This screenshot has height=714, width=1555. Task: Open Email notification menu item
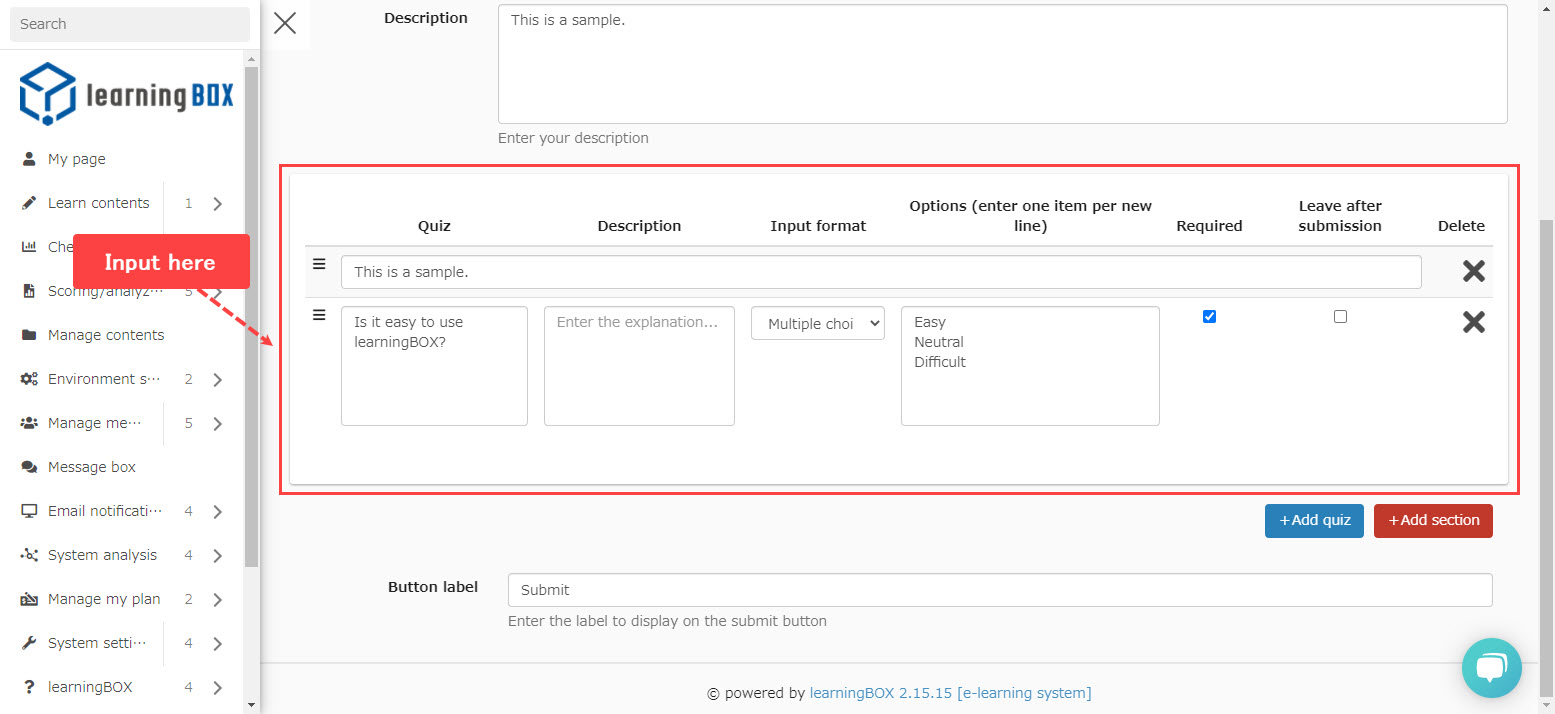pyautogui.click(x=104, y=511)
